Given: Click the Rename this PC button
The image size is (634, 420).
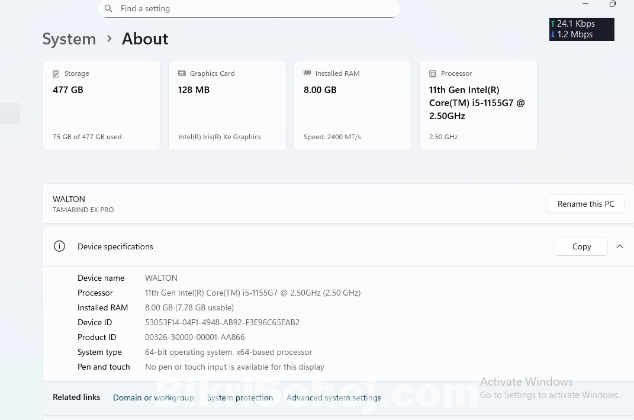Looking at the screenshot, I should click(585, 204).
